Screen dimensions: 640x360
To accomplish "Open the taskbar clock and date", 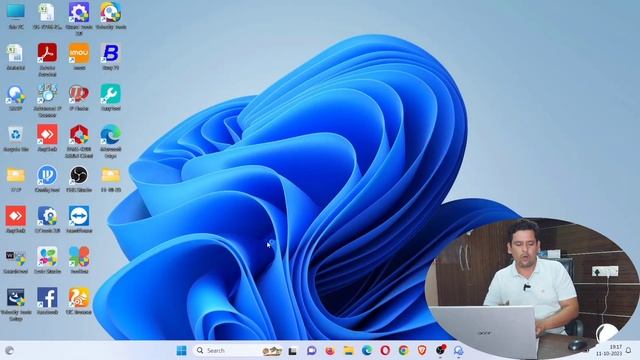I will pyautogui.click(x=610, y=350).
